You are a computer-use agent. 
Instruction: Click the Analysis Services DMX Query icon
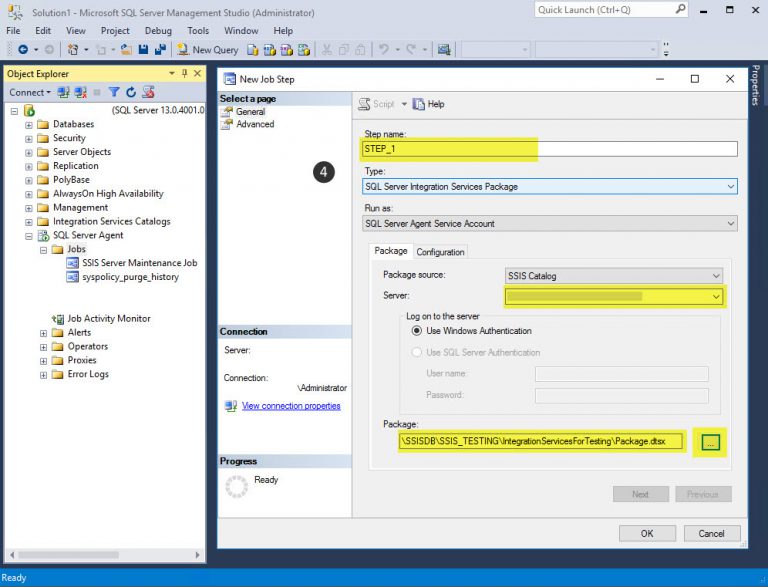point(287,49)
